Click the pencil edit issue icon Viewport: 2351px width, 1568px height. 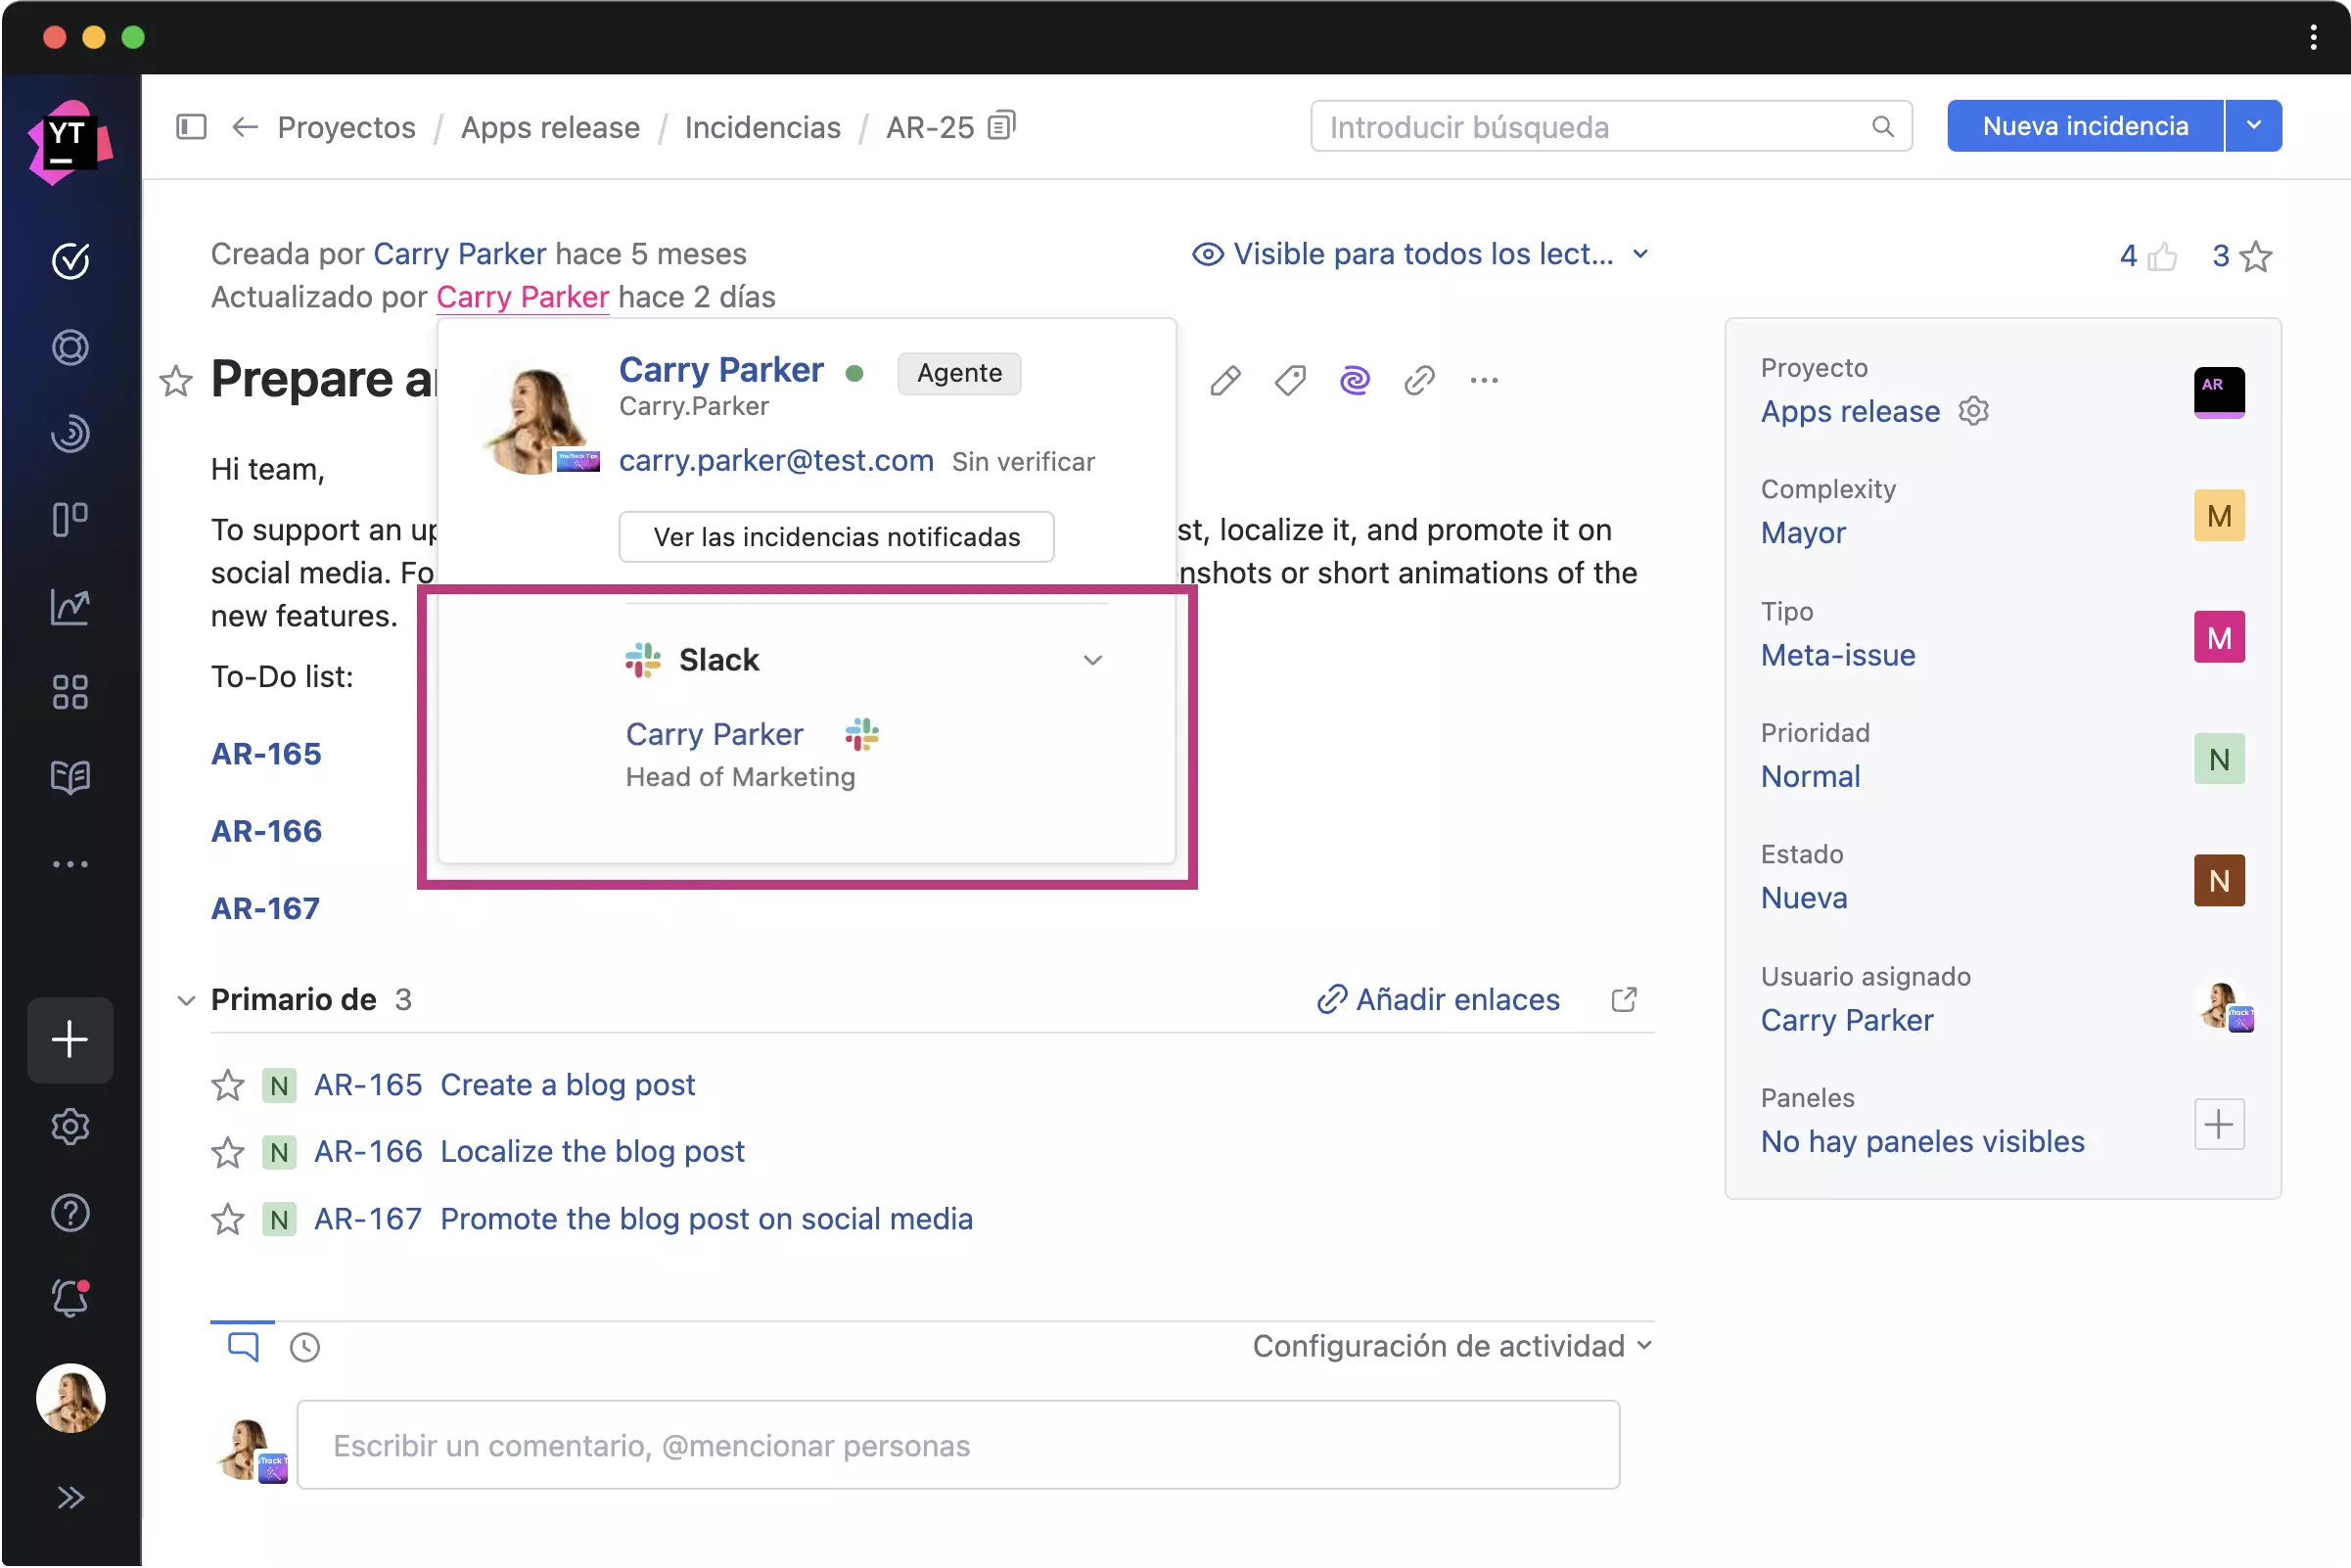click(x=1224, y=380)
